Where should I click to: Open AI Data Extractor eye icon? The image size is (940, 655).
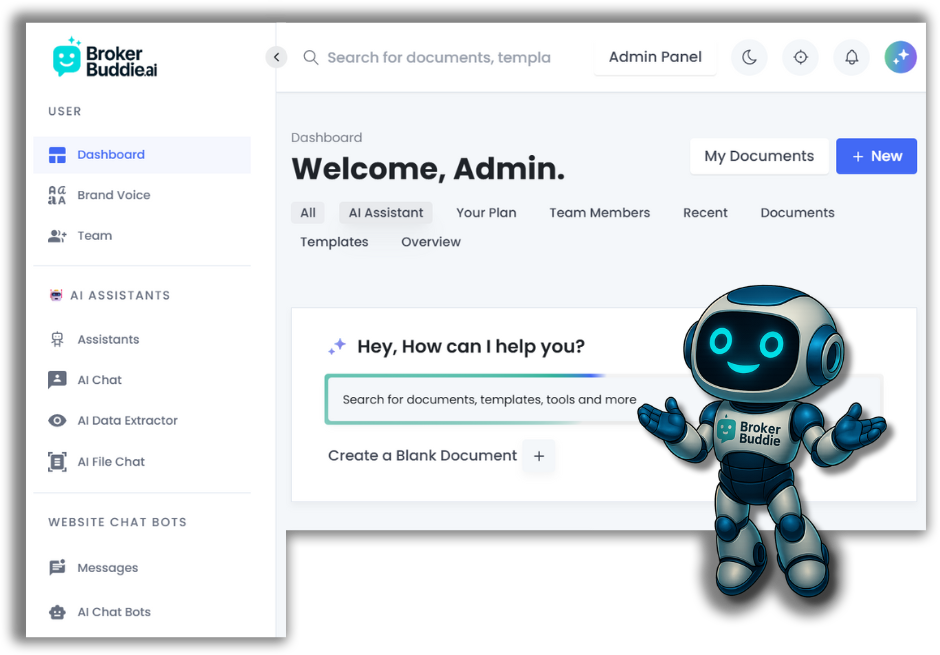tap(57, 421)
